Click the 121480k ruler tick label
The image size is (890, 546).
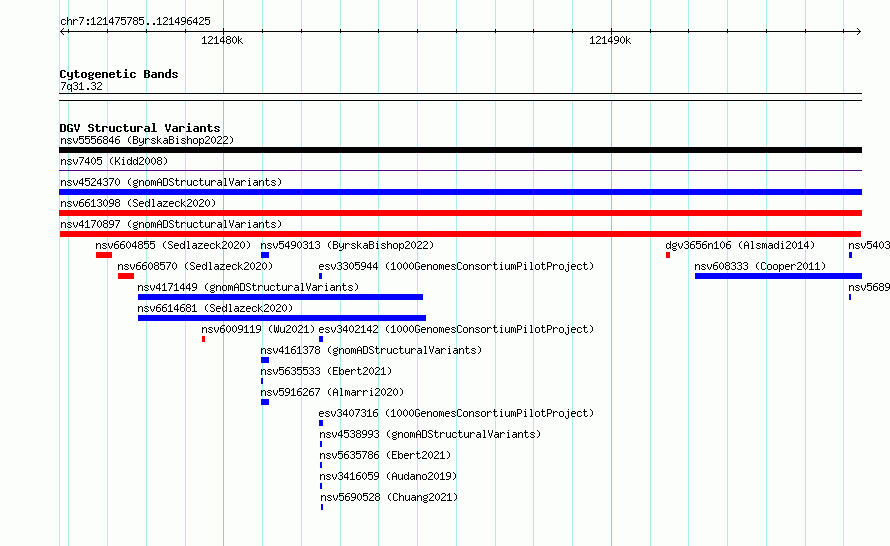(x=222, y=40)
